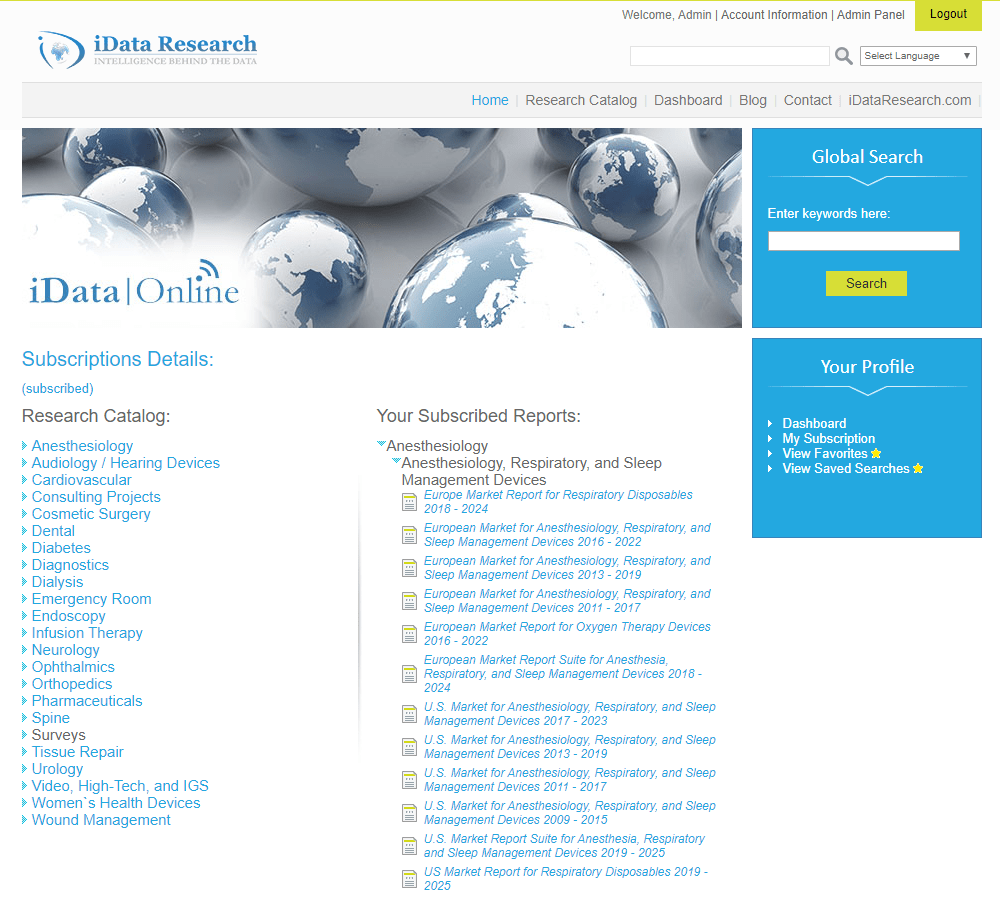The height and width of the screenshot is (900, 1000).
Task: Open the Women`s Health Devices category
Action: coord(116,803)
